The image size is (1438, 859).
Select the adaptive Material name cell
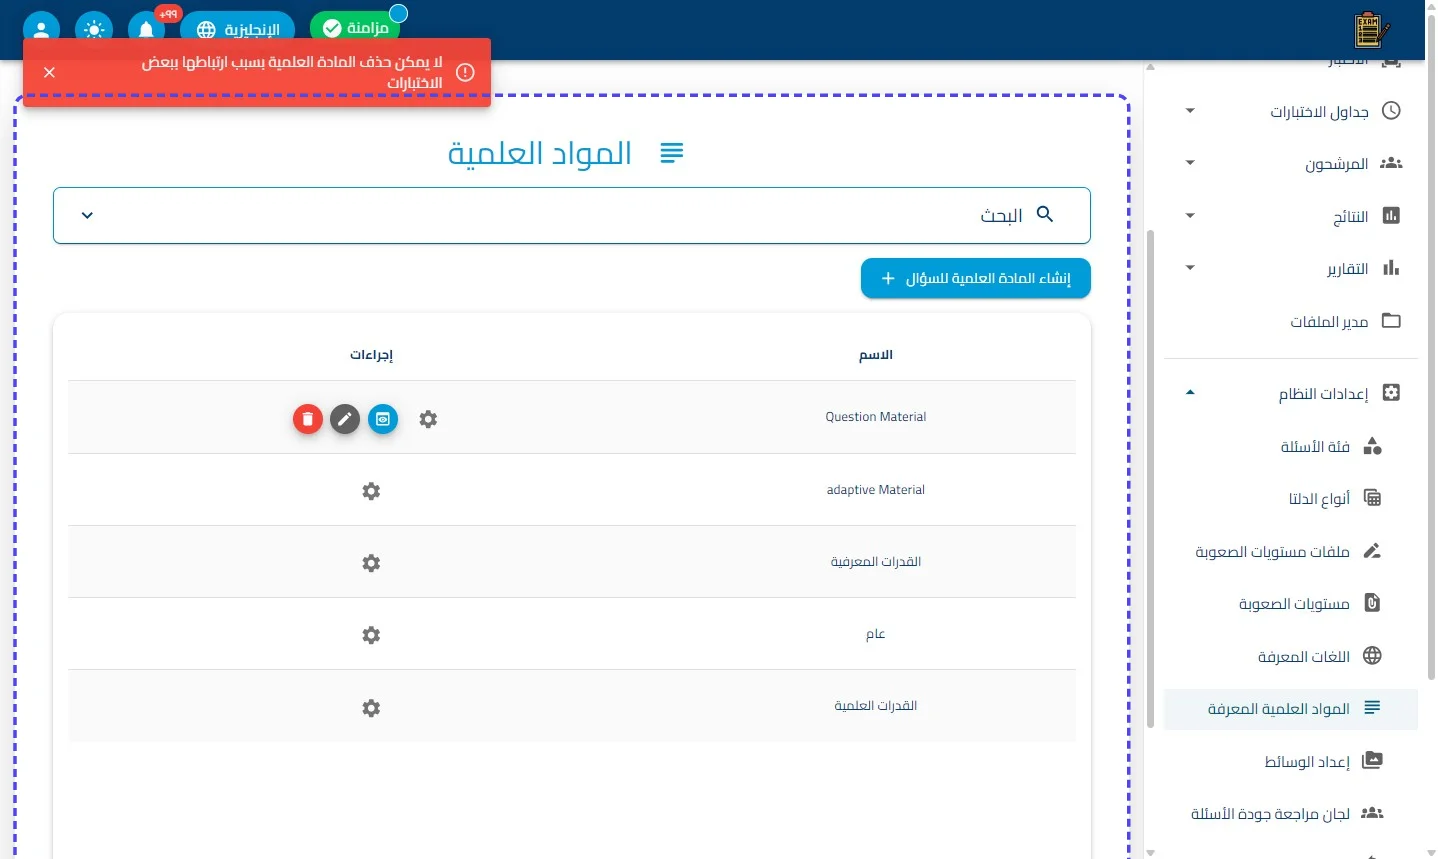876,490
